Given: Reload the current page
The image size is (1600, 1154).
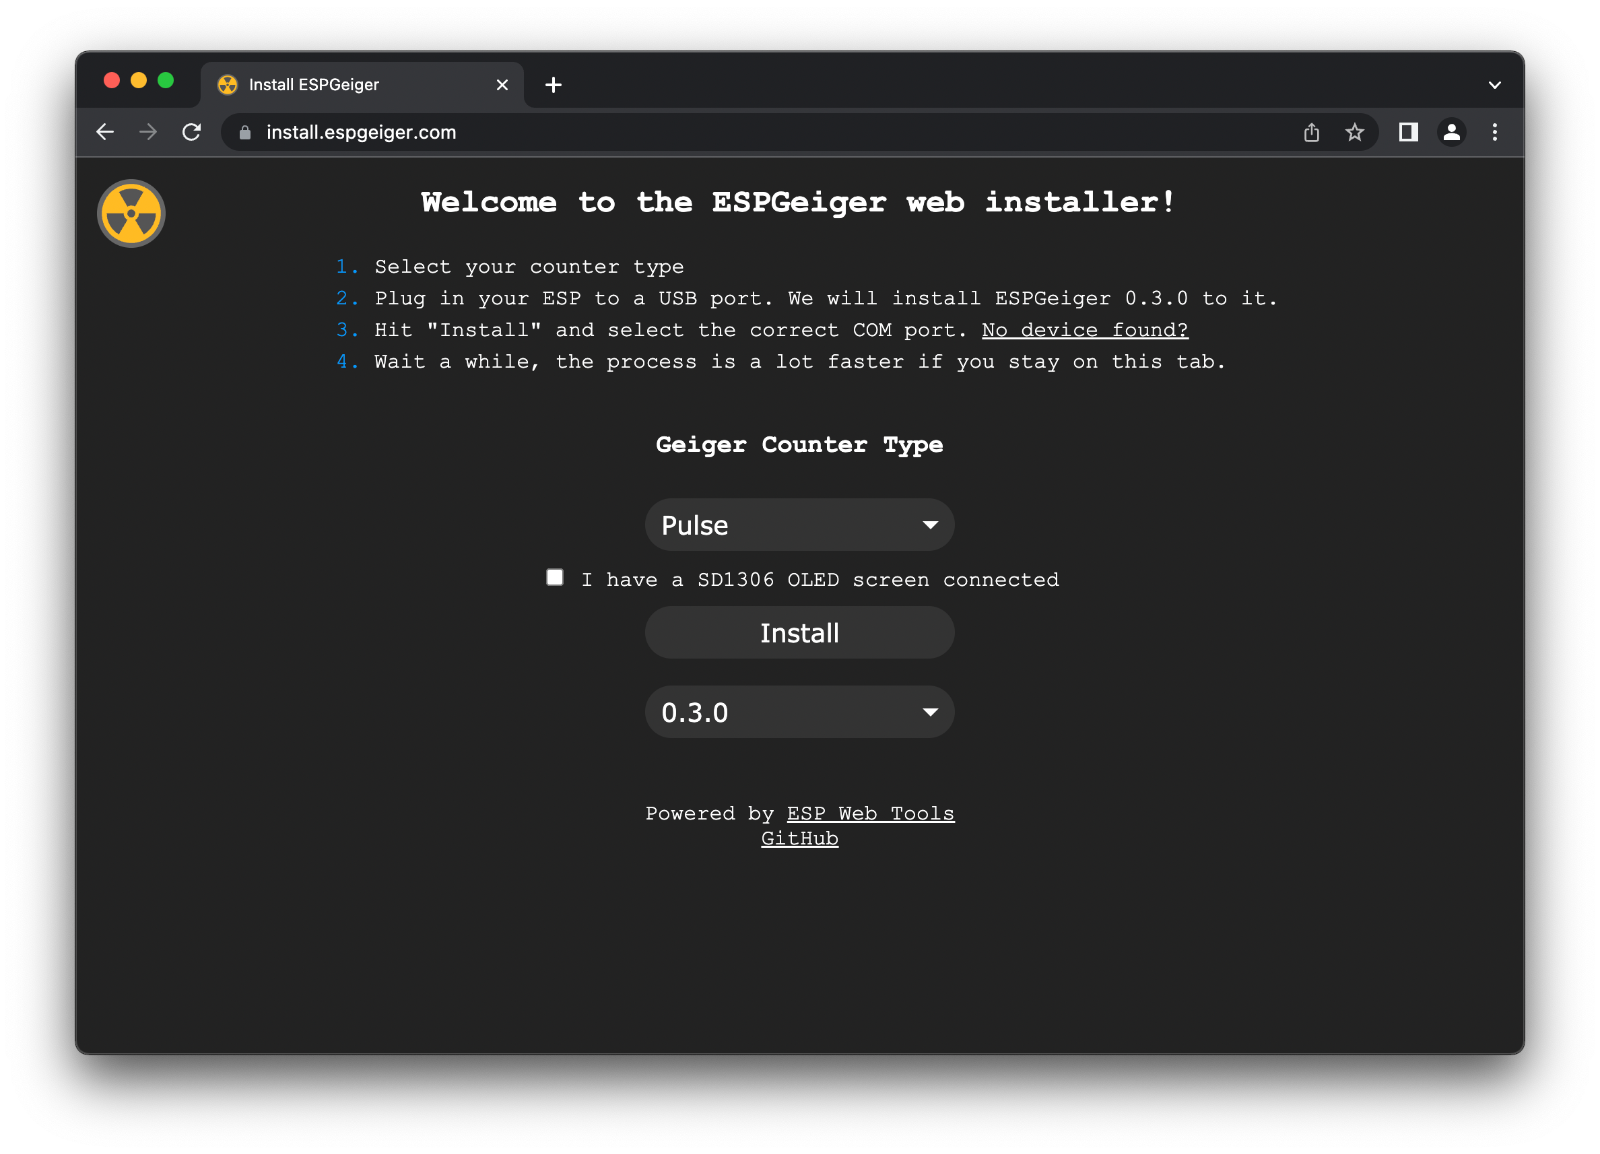Looking at the screenshot, I should click(x=192, y=132).
